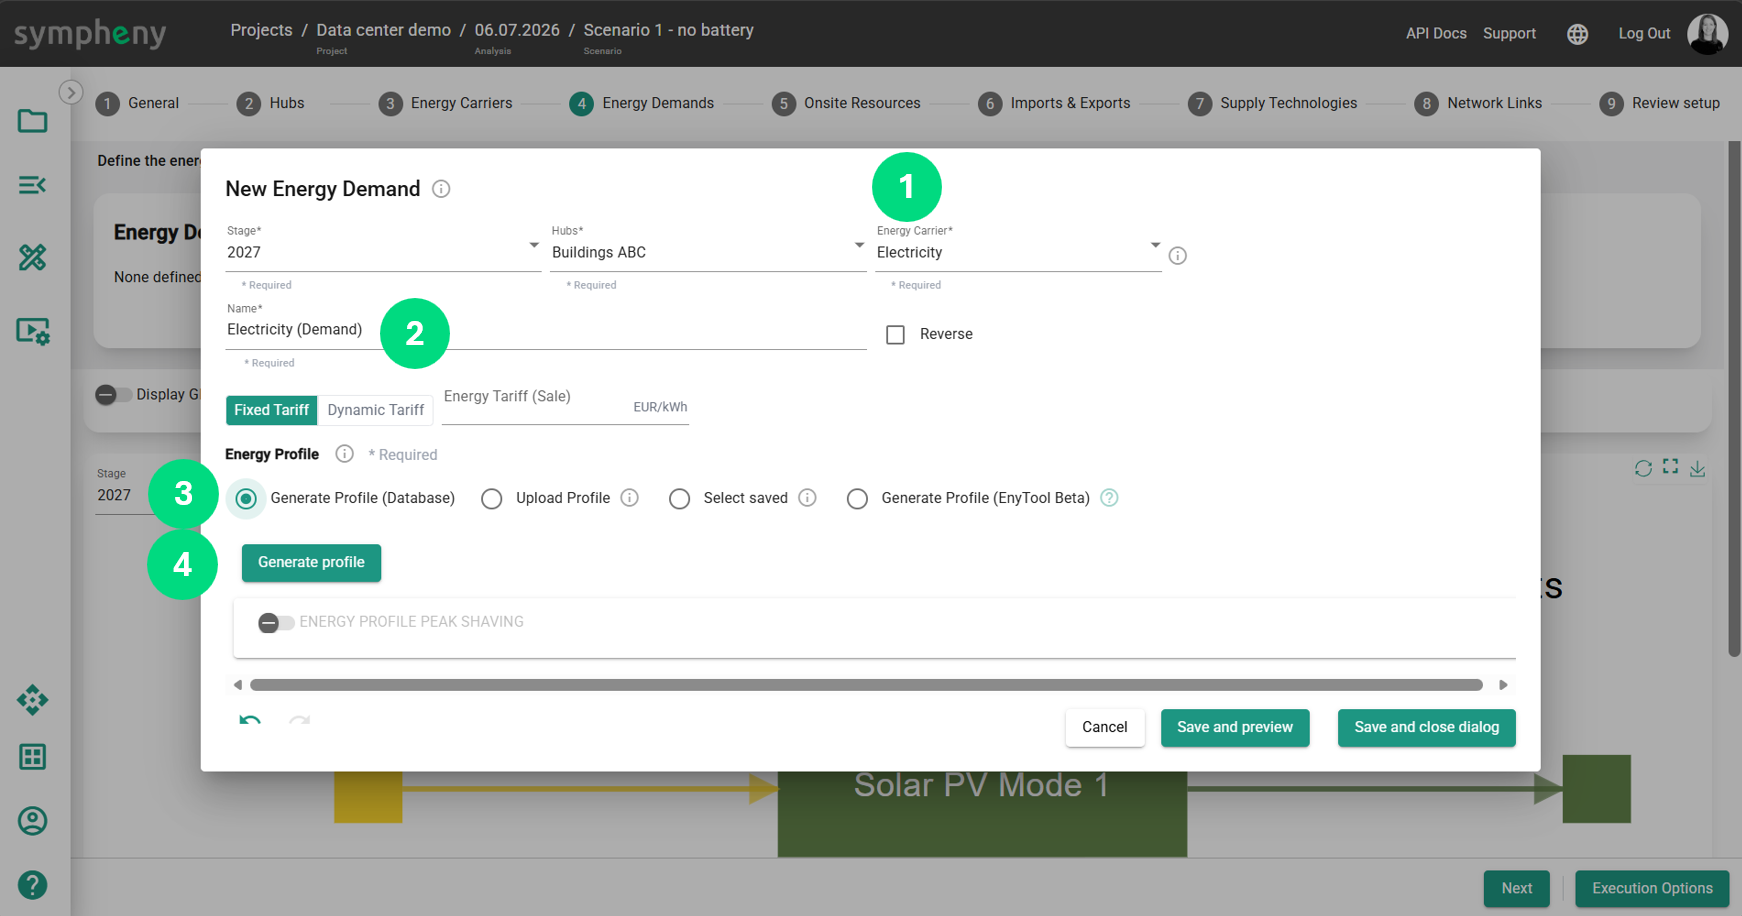Click the undo arrow icon
The height and width of the screenshot is (916, 1742).
point(250,720)
